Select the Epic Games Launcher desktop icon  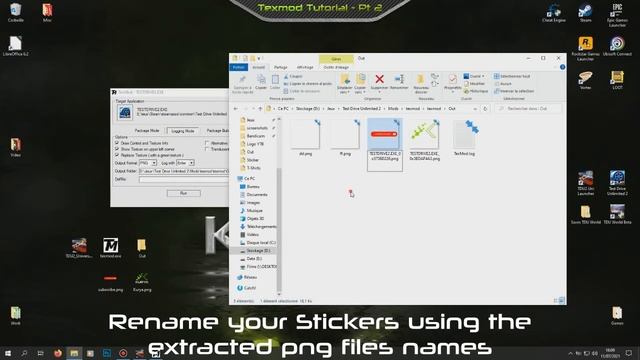tap(617, 16)
